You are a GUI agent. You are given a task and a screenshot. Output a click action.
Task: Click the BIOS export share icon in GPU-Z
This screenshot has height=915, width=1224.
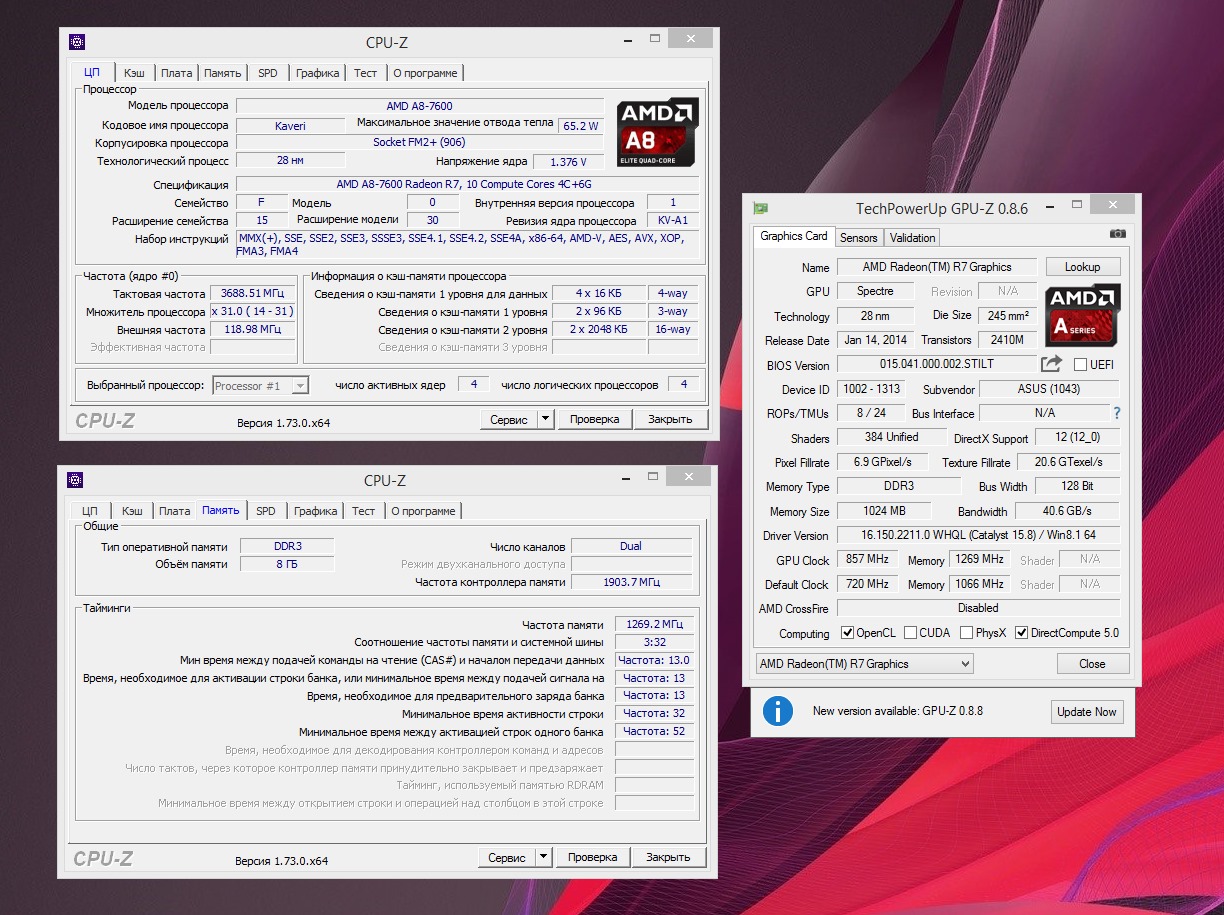coord(1051,364)
